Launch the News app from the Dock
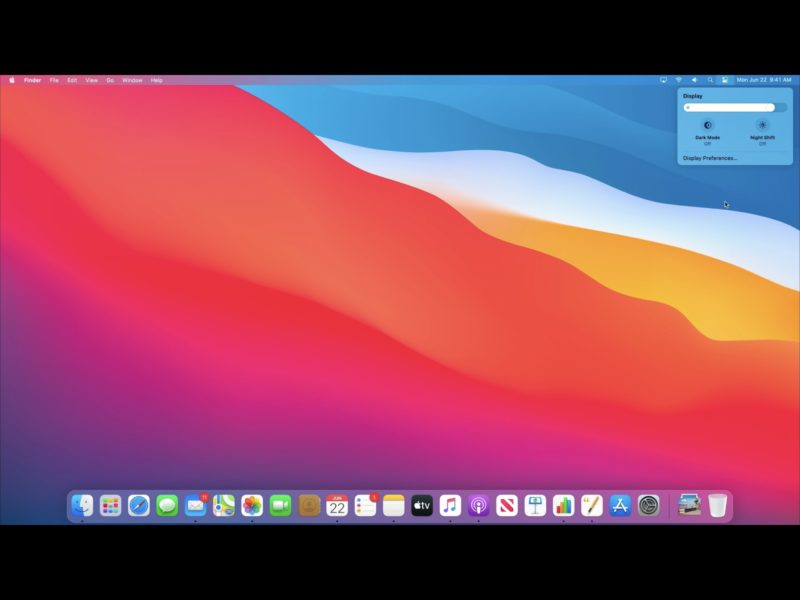The image size is (800, 600). click(x=507, y=506)
